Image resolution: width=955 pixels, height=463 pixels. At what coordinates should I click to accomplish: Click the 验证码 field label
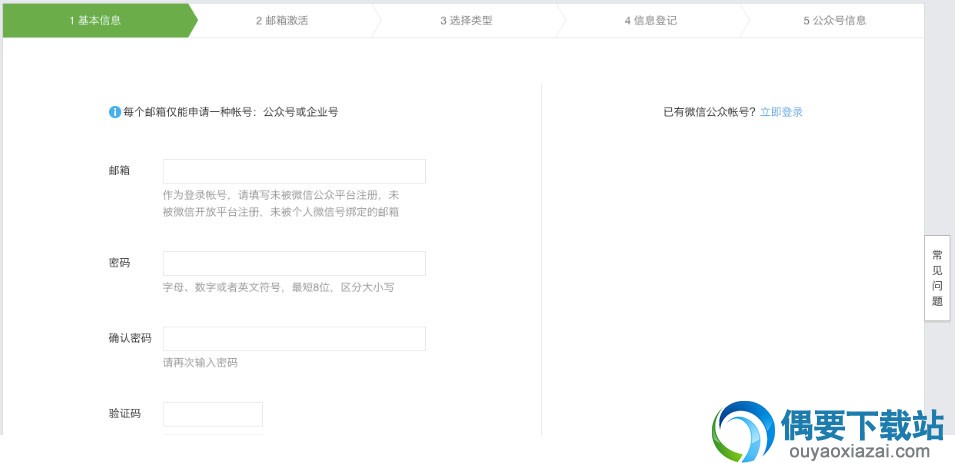click(125, 414)
